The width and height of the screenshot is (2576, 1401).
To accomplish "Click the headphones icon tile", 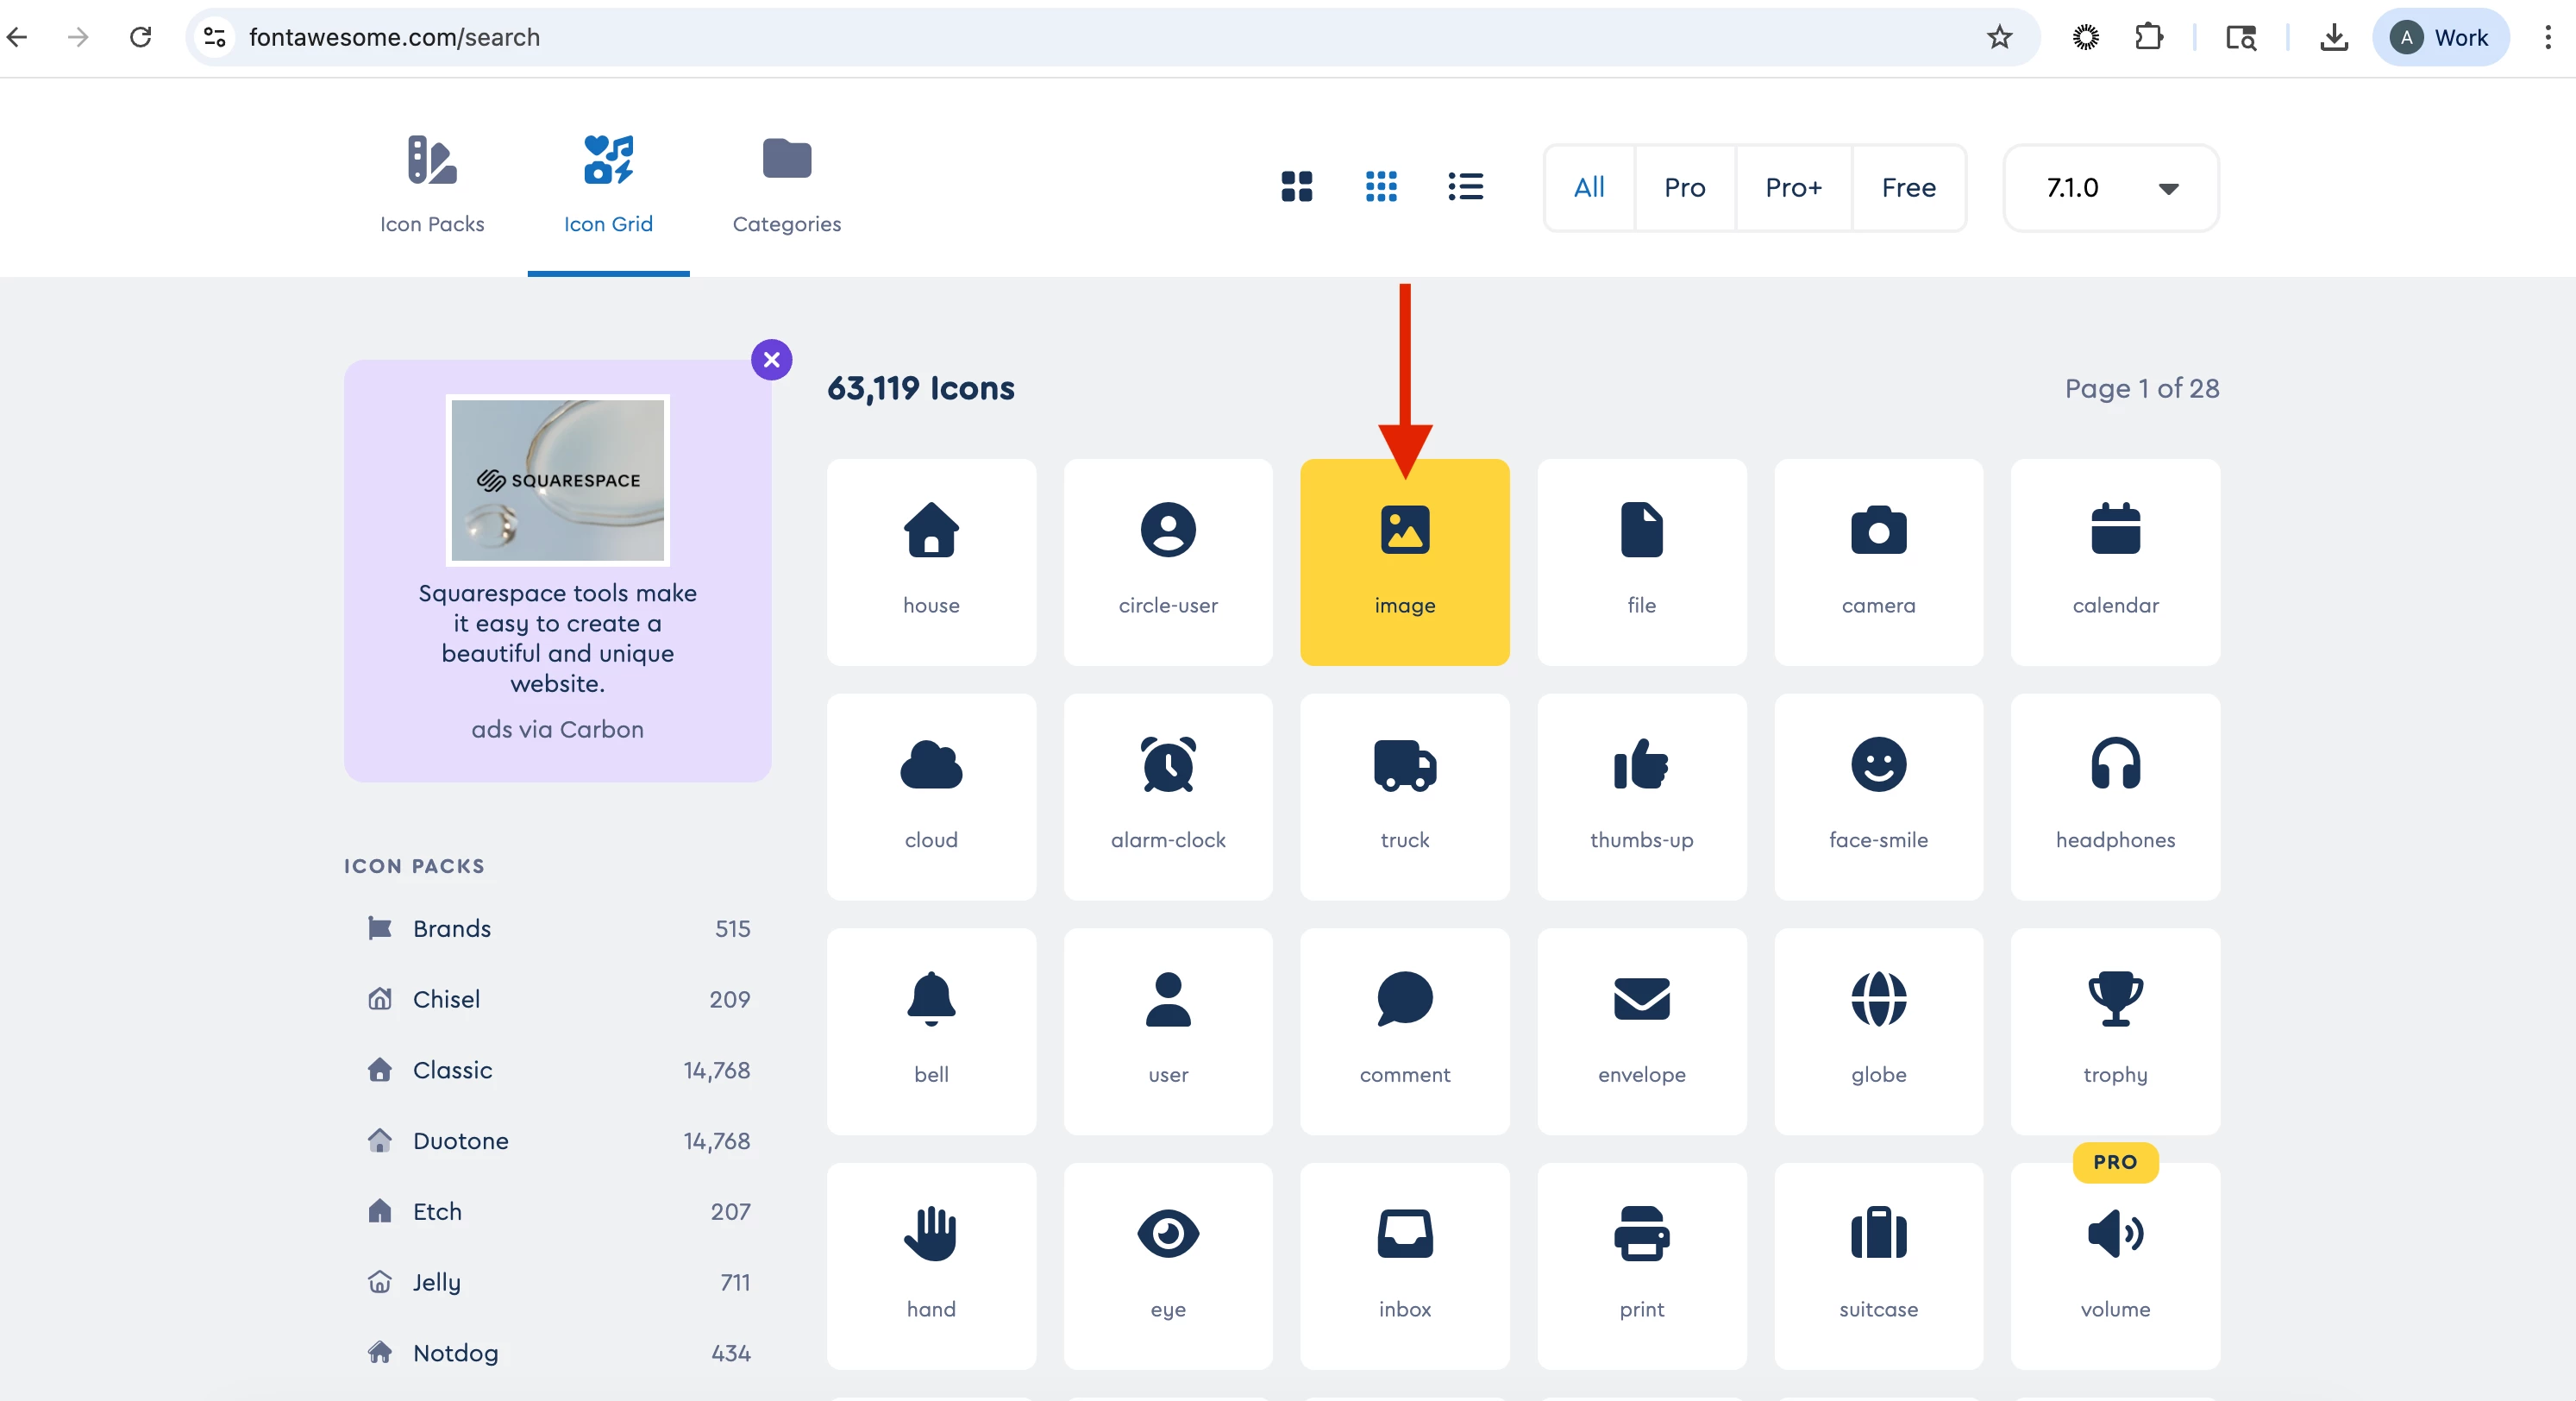I will click(2114, 796).
